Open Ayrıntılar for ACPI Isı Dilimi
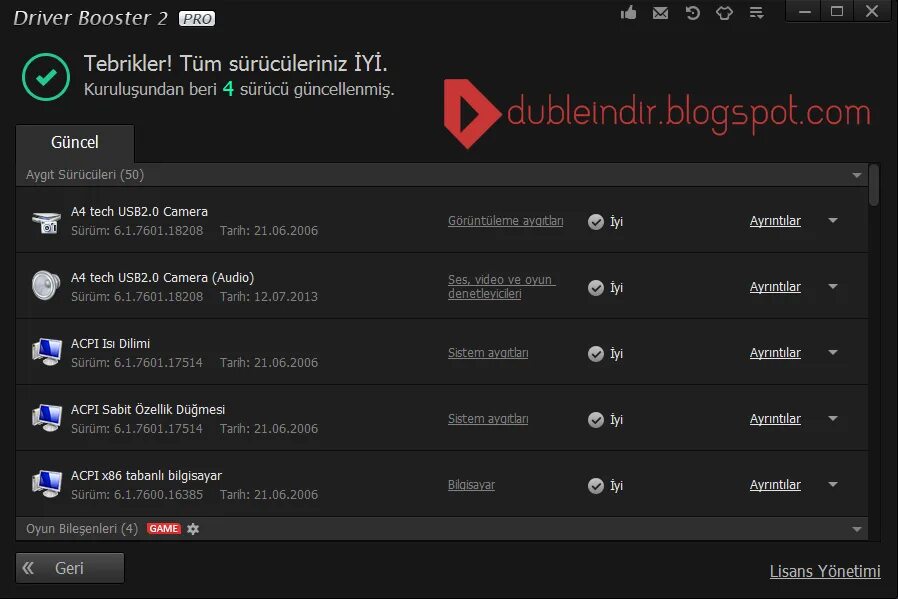 [x=775, y=353]
